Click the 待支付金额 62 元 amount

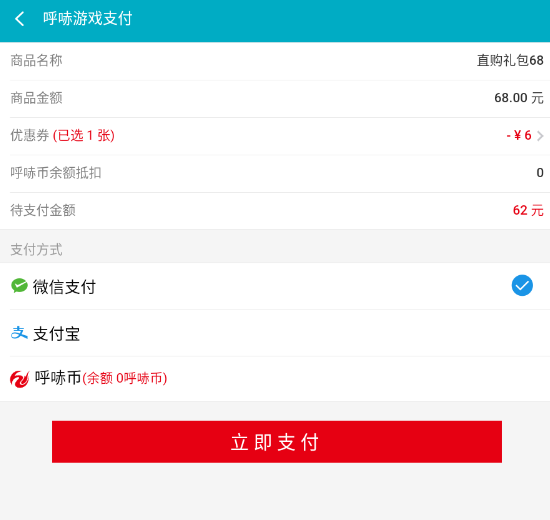pyautogui.click(x=528, y=211)
